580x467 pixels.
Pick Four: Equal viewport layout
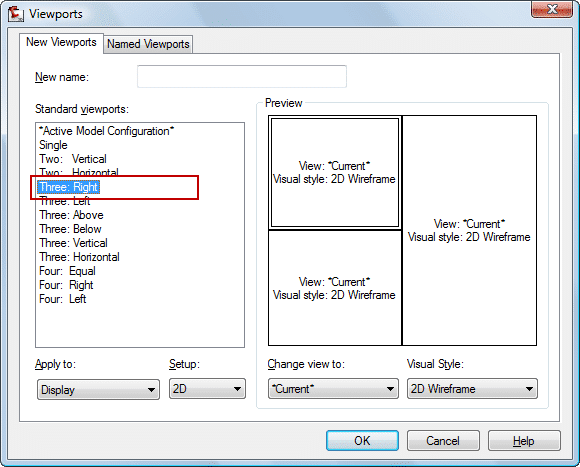click(67, 271)
